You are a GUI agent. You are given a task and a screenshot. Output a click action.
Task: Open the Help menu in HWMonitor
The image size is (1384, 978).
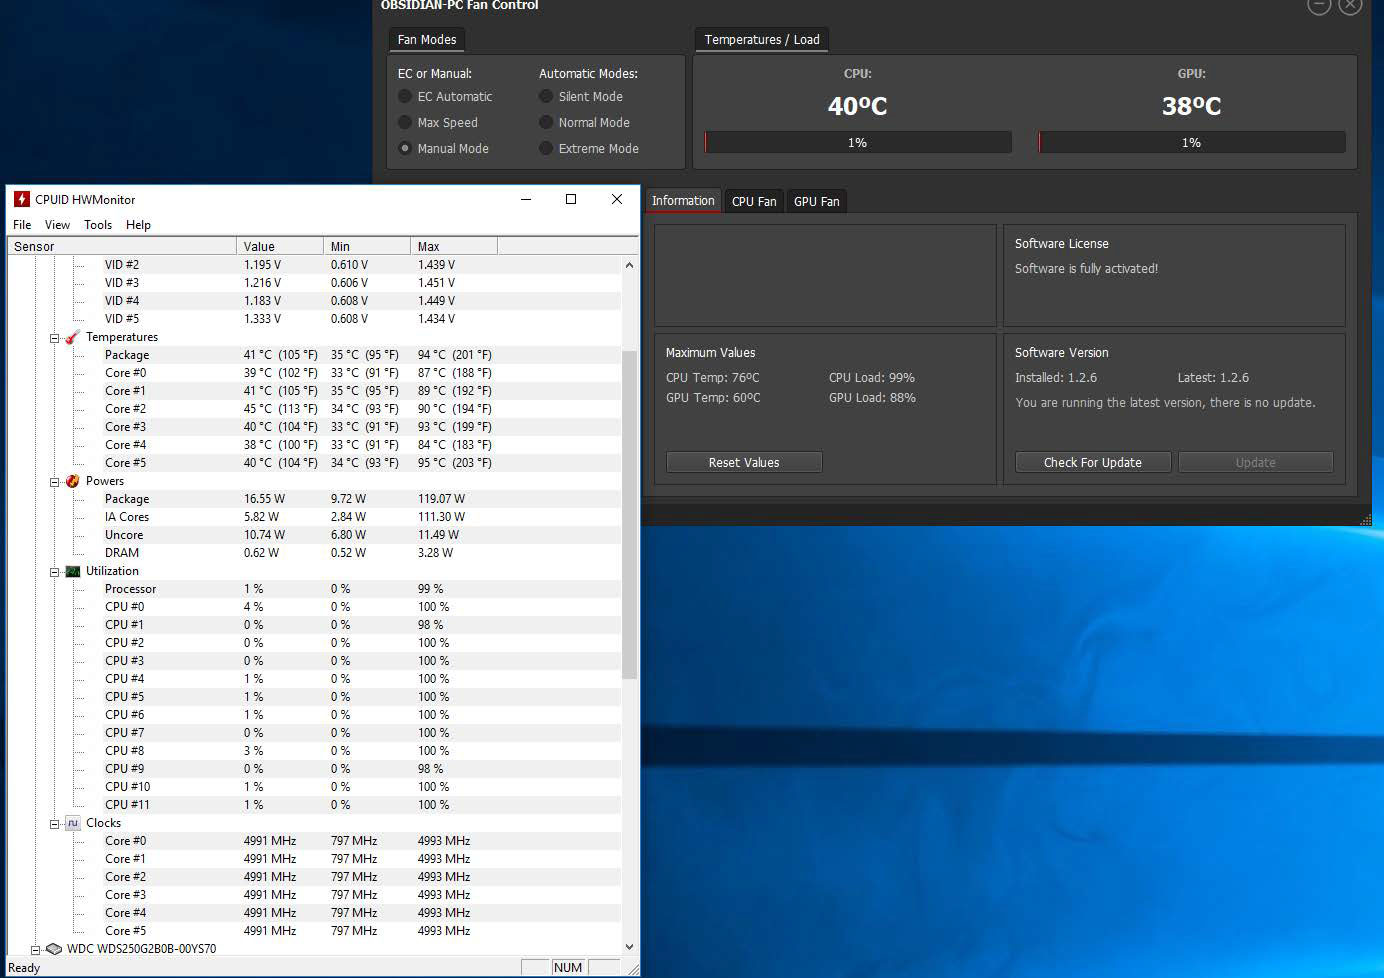click(x=138, y=225)
